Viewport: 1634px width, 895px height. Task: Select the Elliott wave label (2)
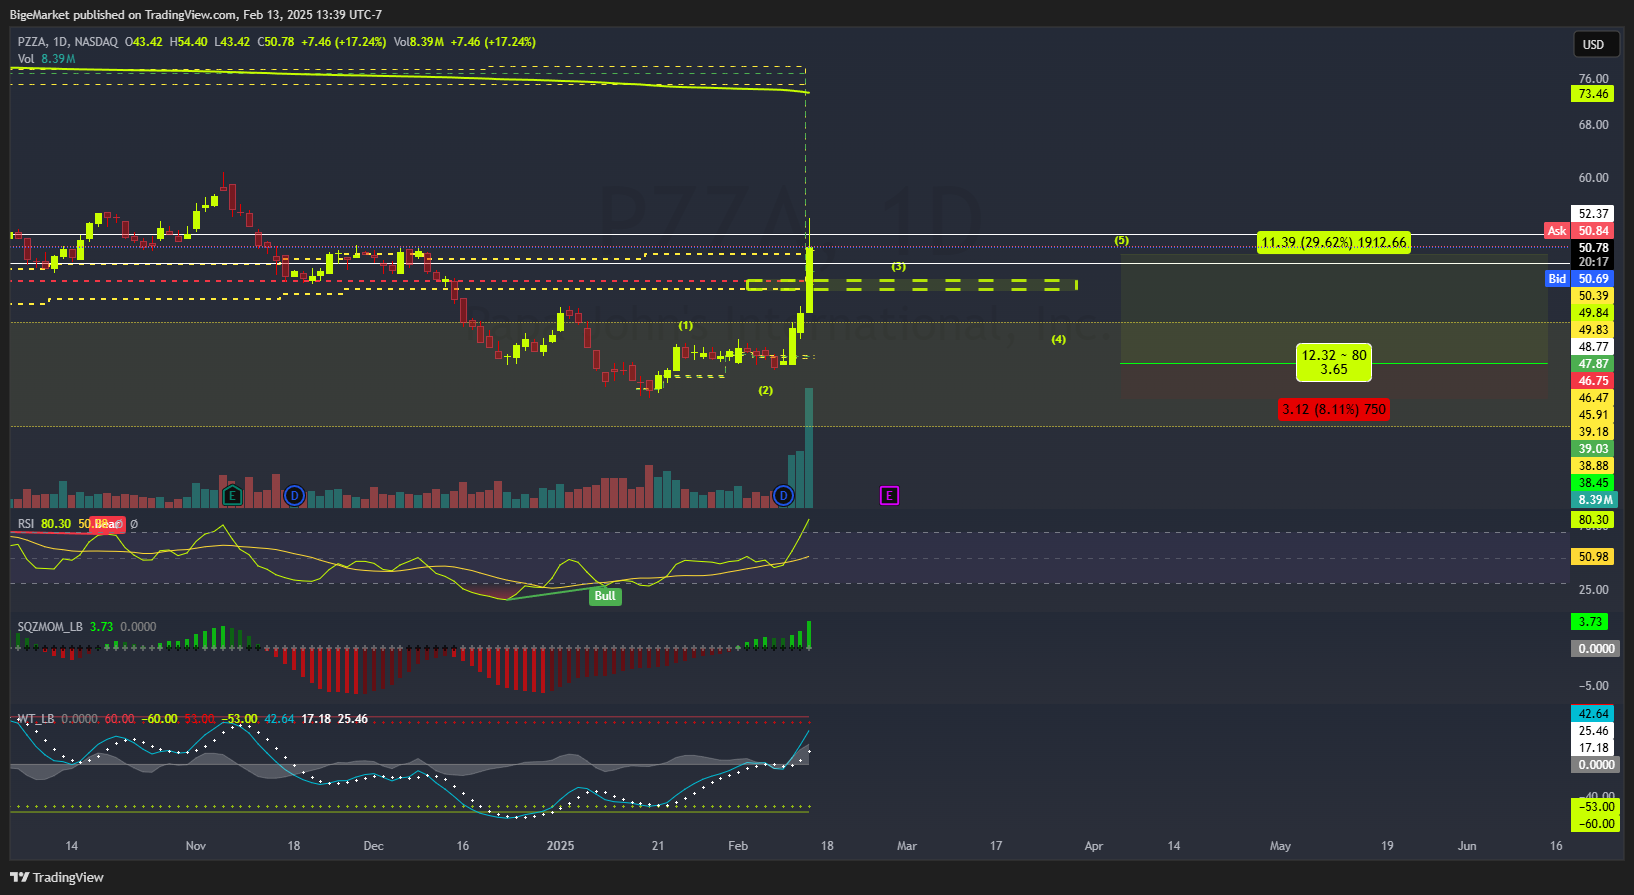[766, 391]
